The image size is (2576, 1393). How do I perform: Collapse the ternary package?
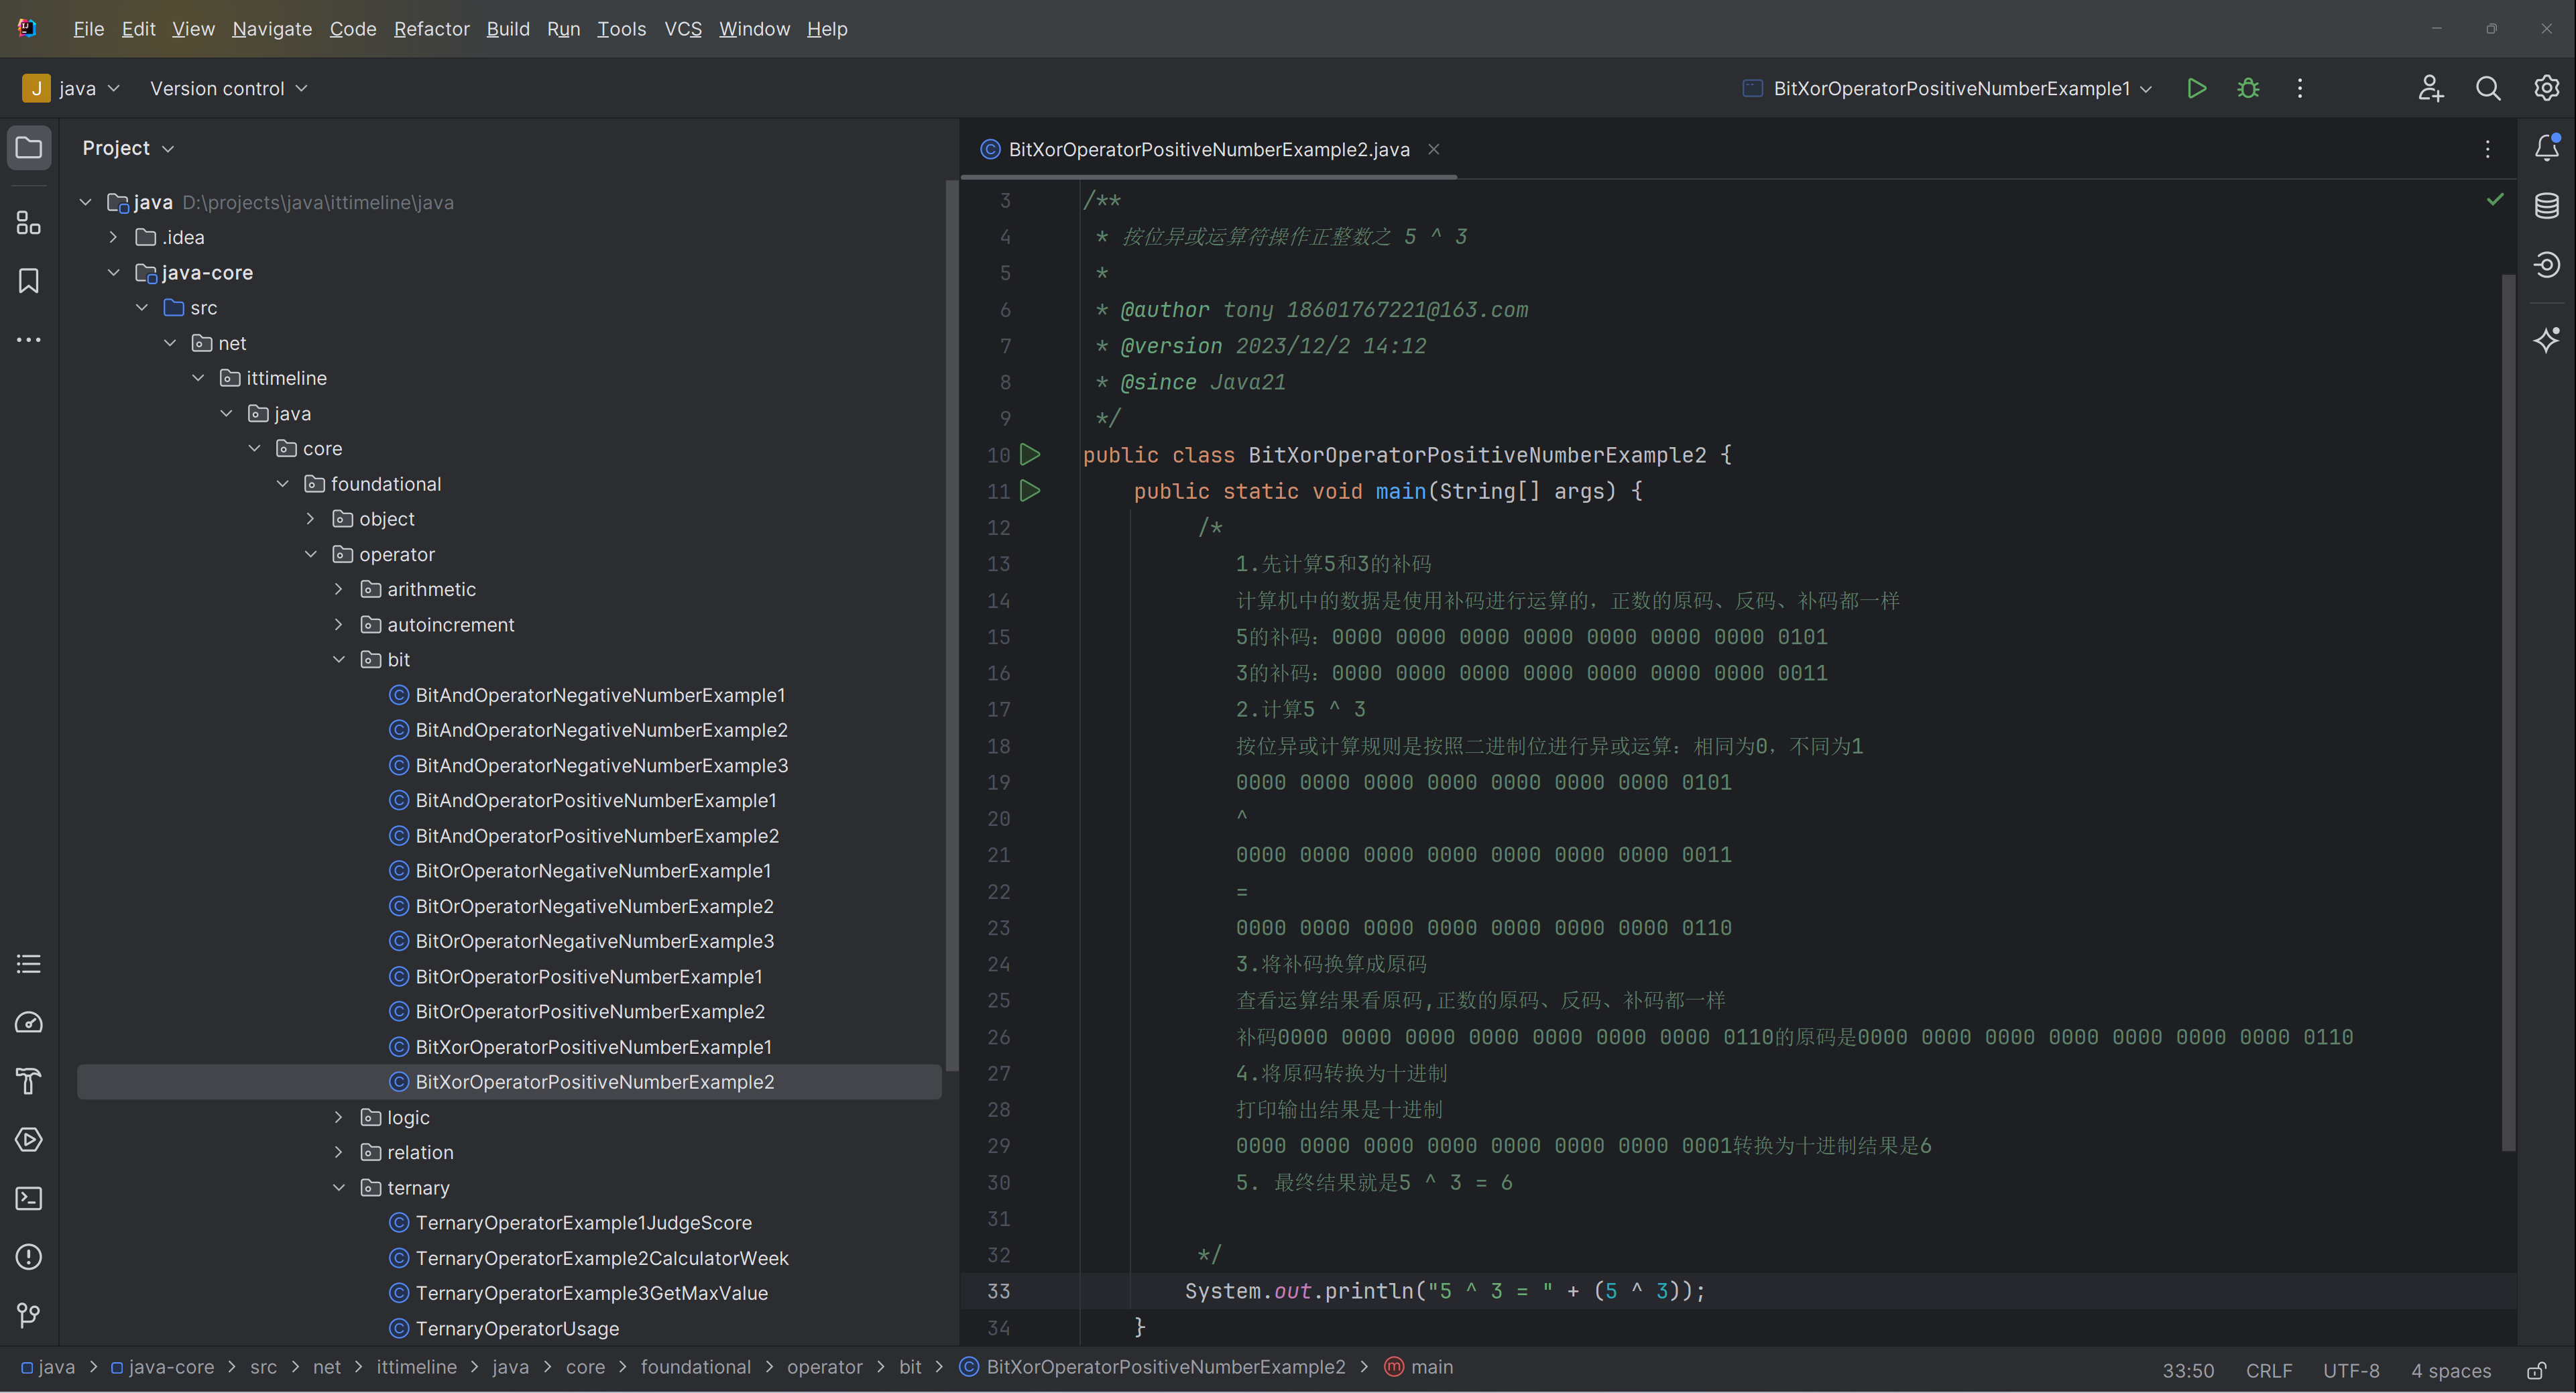point(338,1187)
